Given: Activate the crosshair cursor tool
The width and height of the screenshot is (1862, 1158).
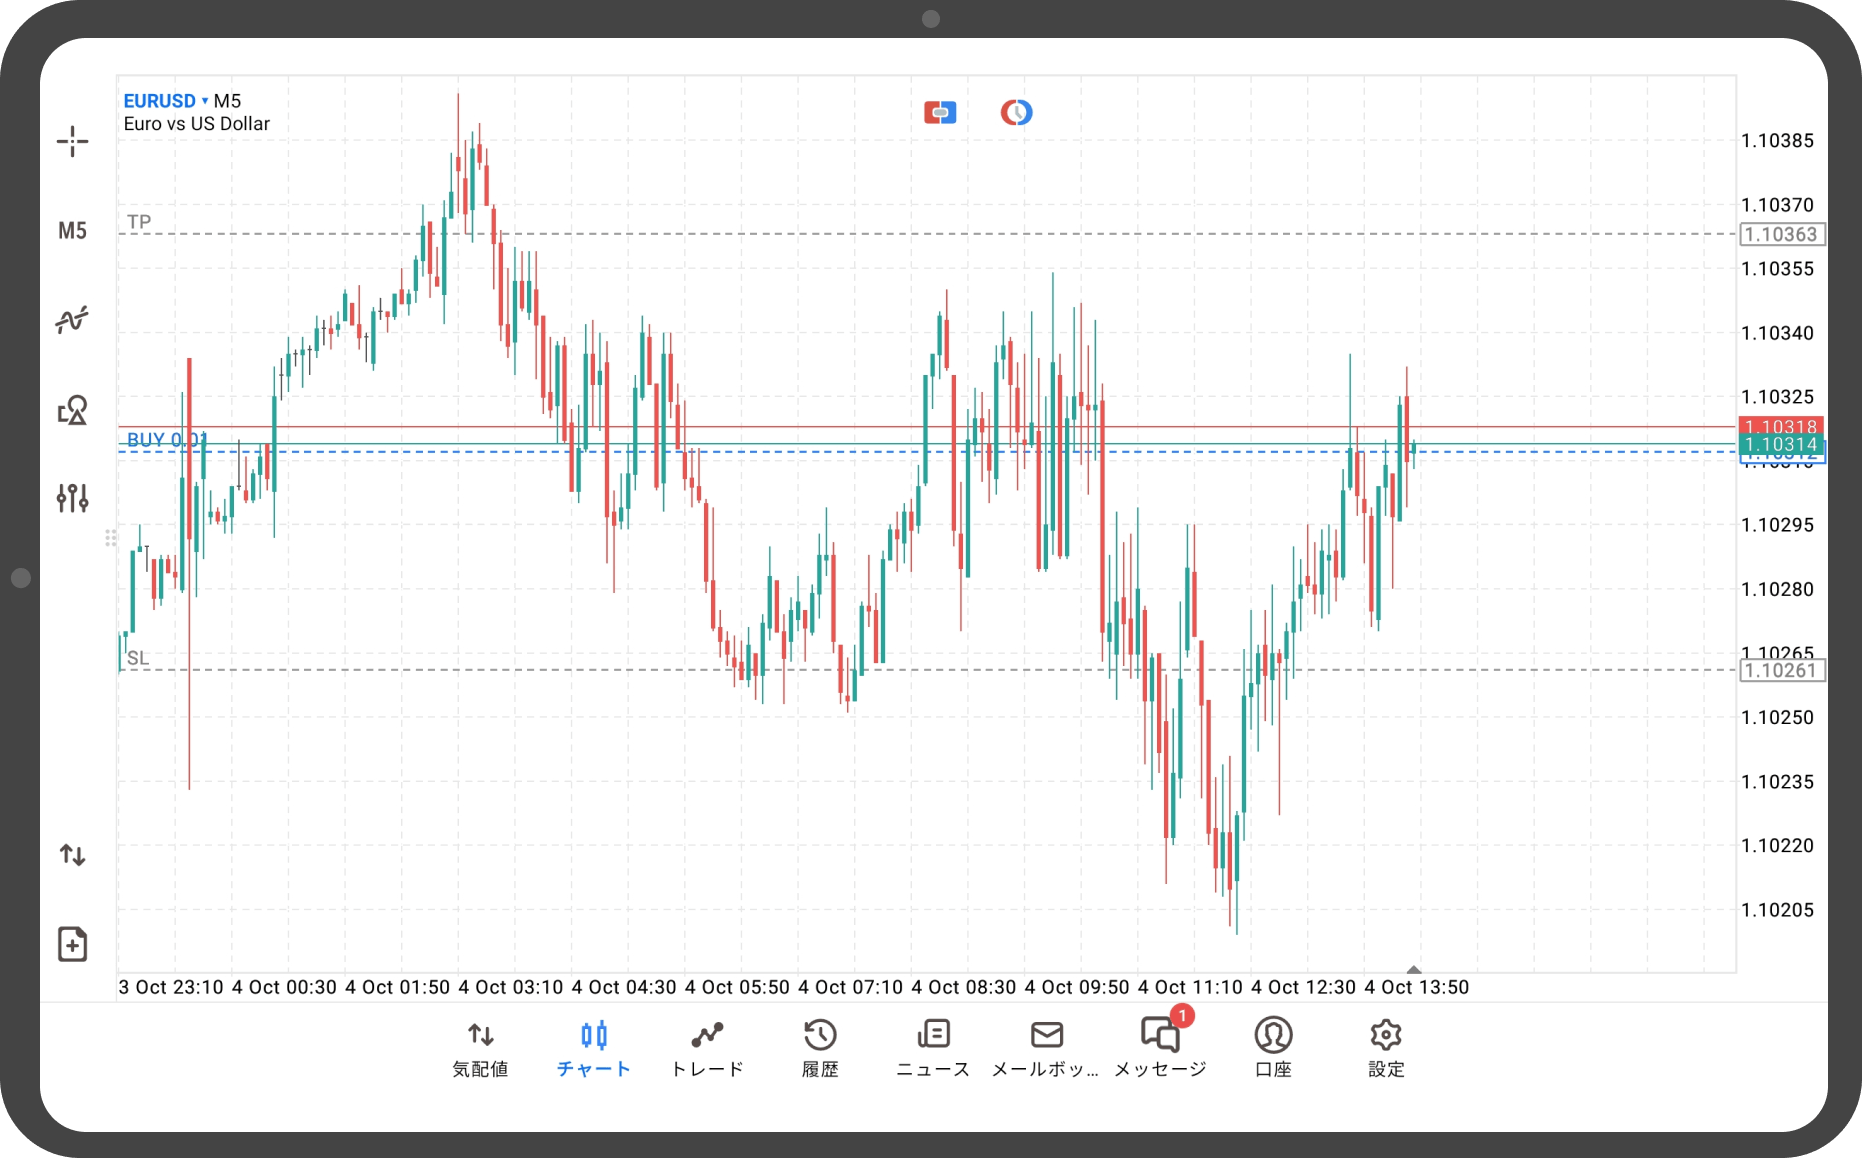Looking at the screenshot, I should 72,142.
